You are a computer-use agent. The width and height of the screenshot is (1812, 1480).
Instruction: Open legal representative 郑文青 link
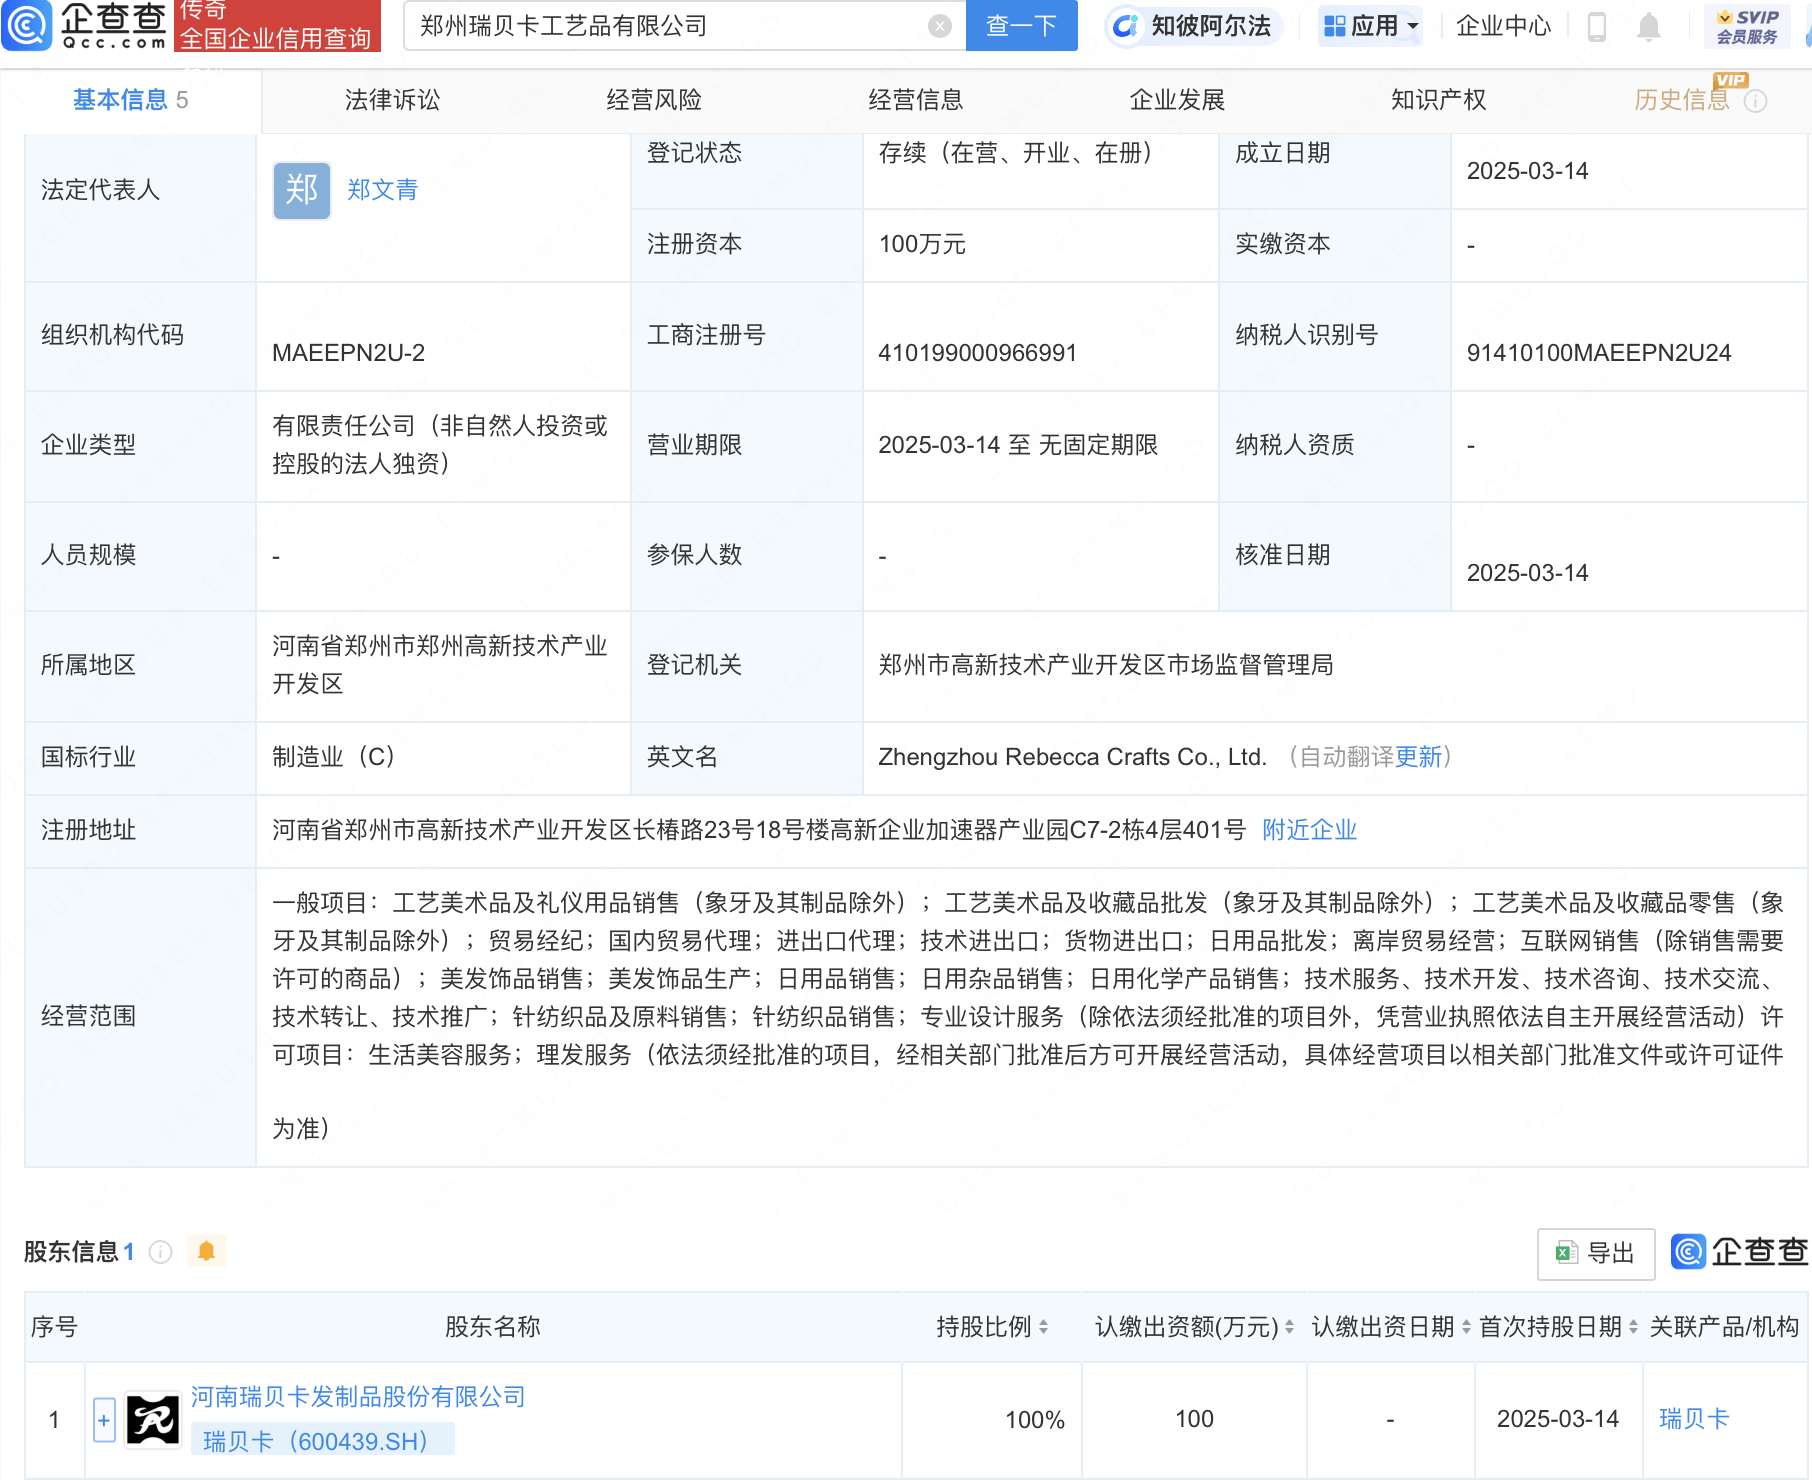coord(382,190)
